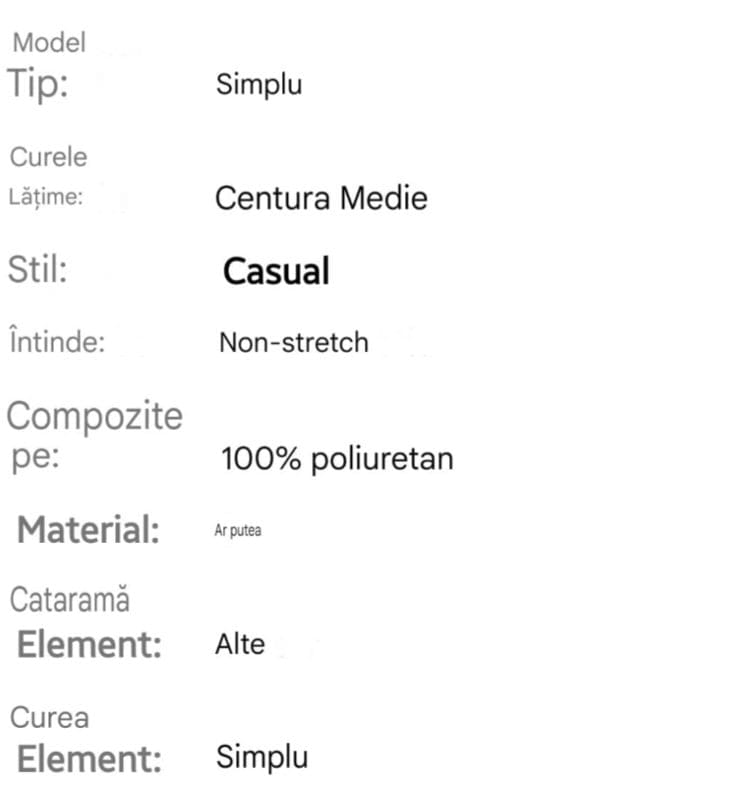The width and height of the screenshot is (746, 805).
Task: Click the "Lățime:" label
Action: click(x=45, y=198)
